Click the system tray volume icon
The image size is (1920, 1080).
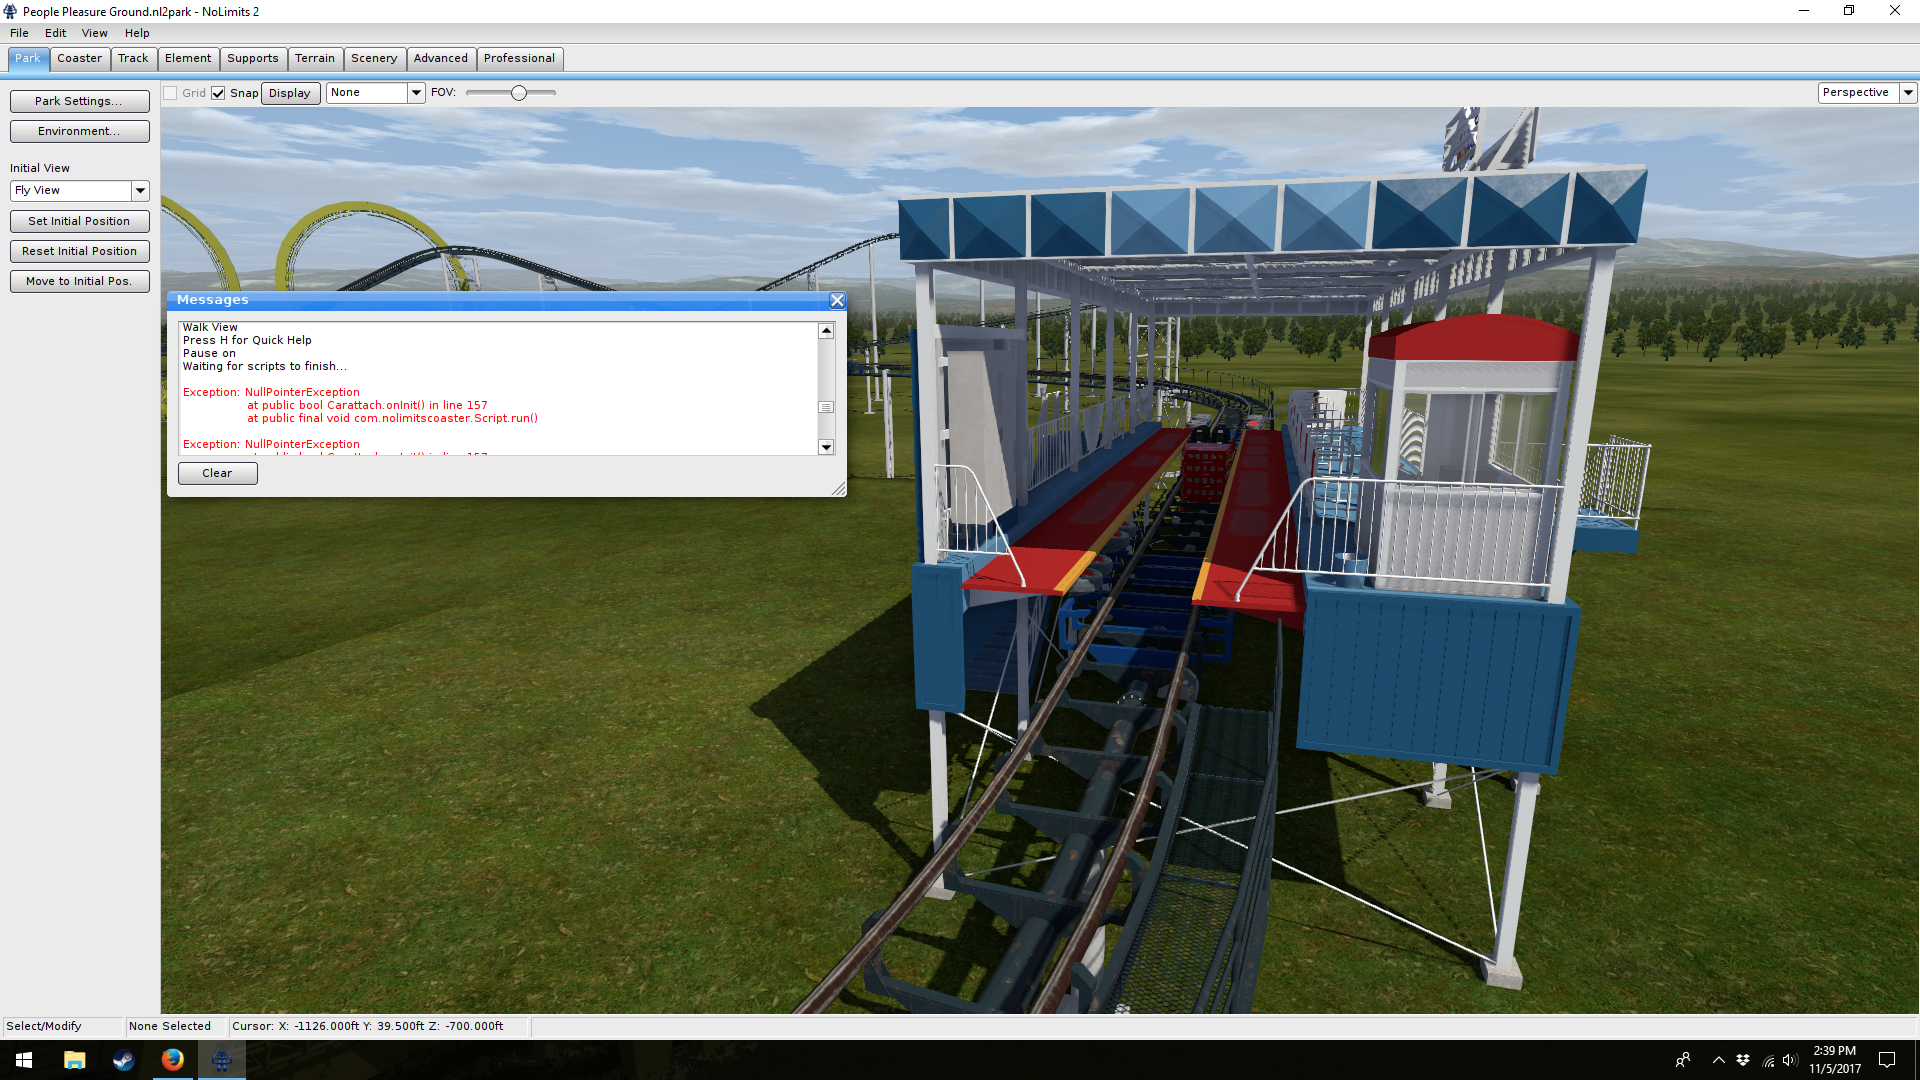point(1790,1060)
